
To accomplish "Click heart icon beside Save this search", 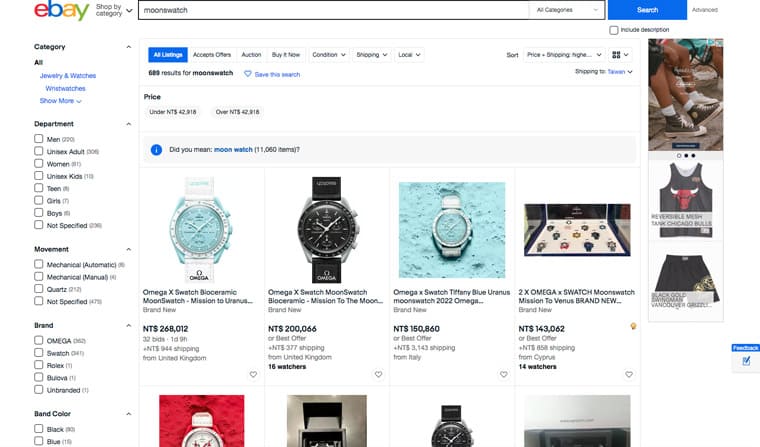I will 248,74.
